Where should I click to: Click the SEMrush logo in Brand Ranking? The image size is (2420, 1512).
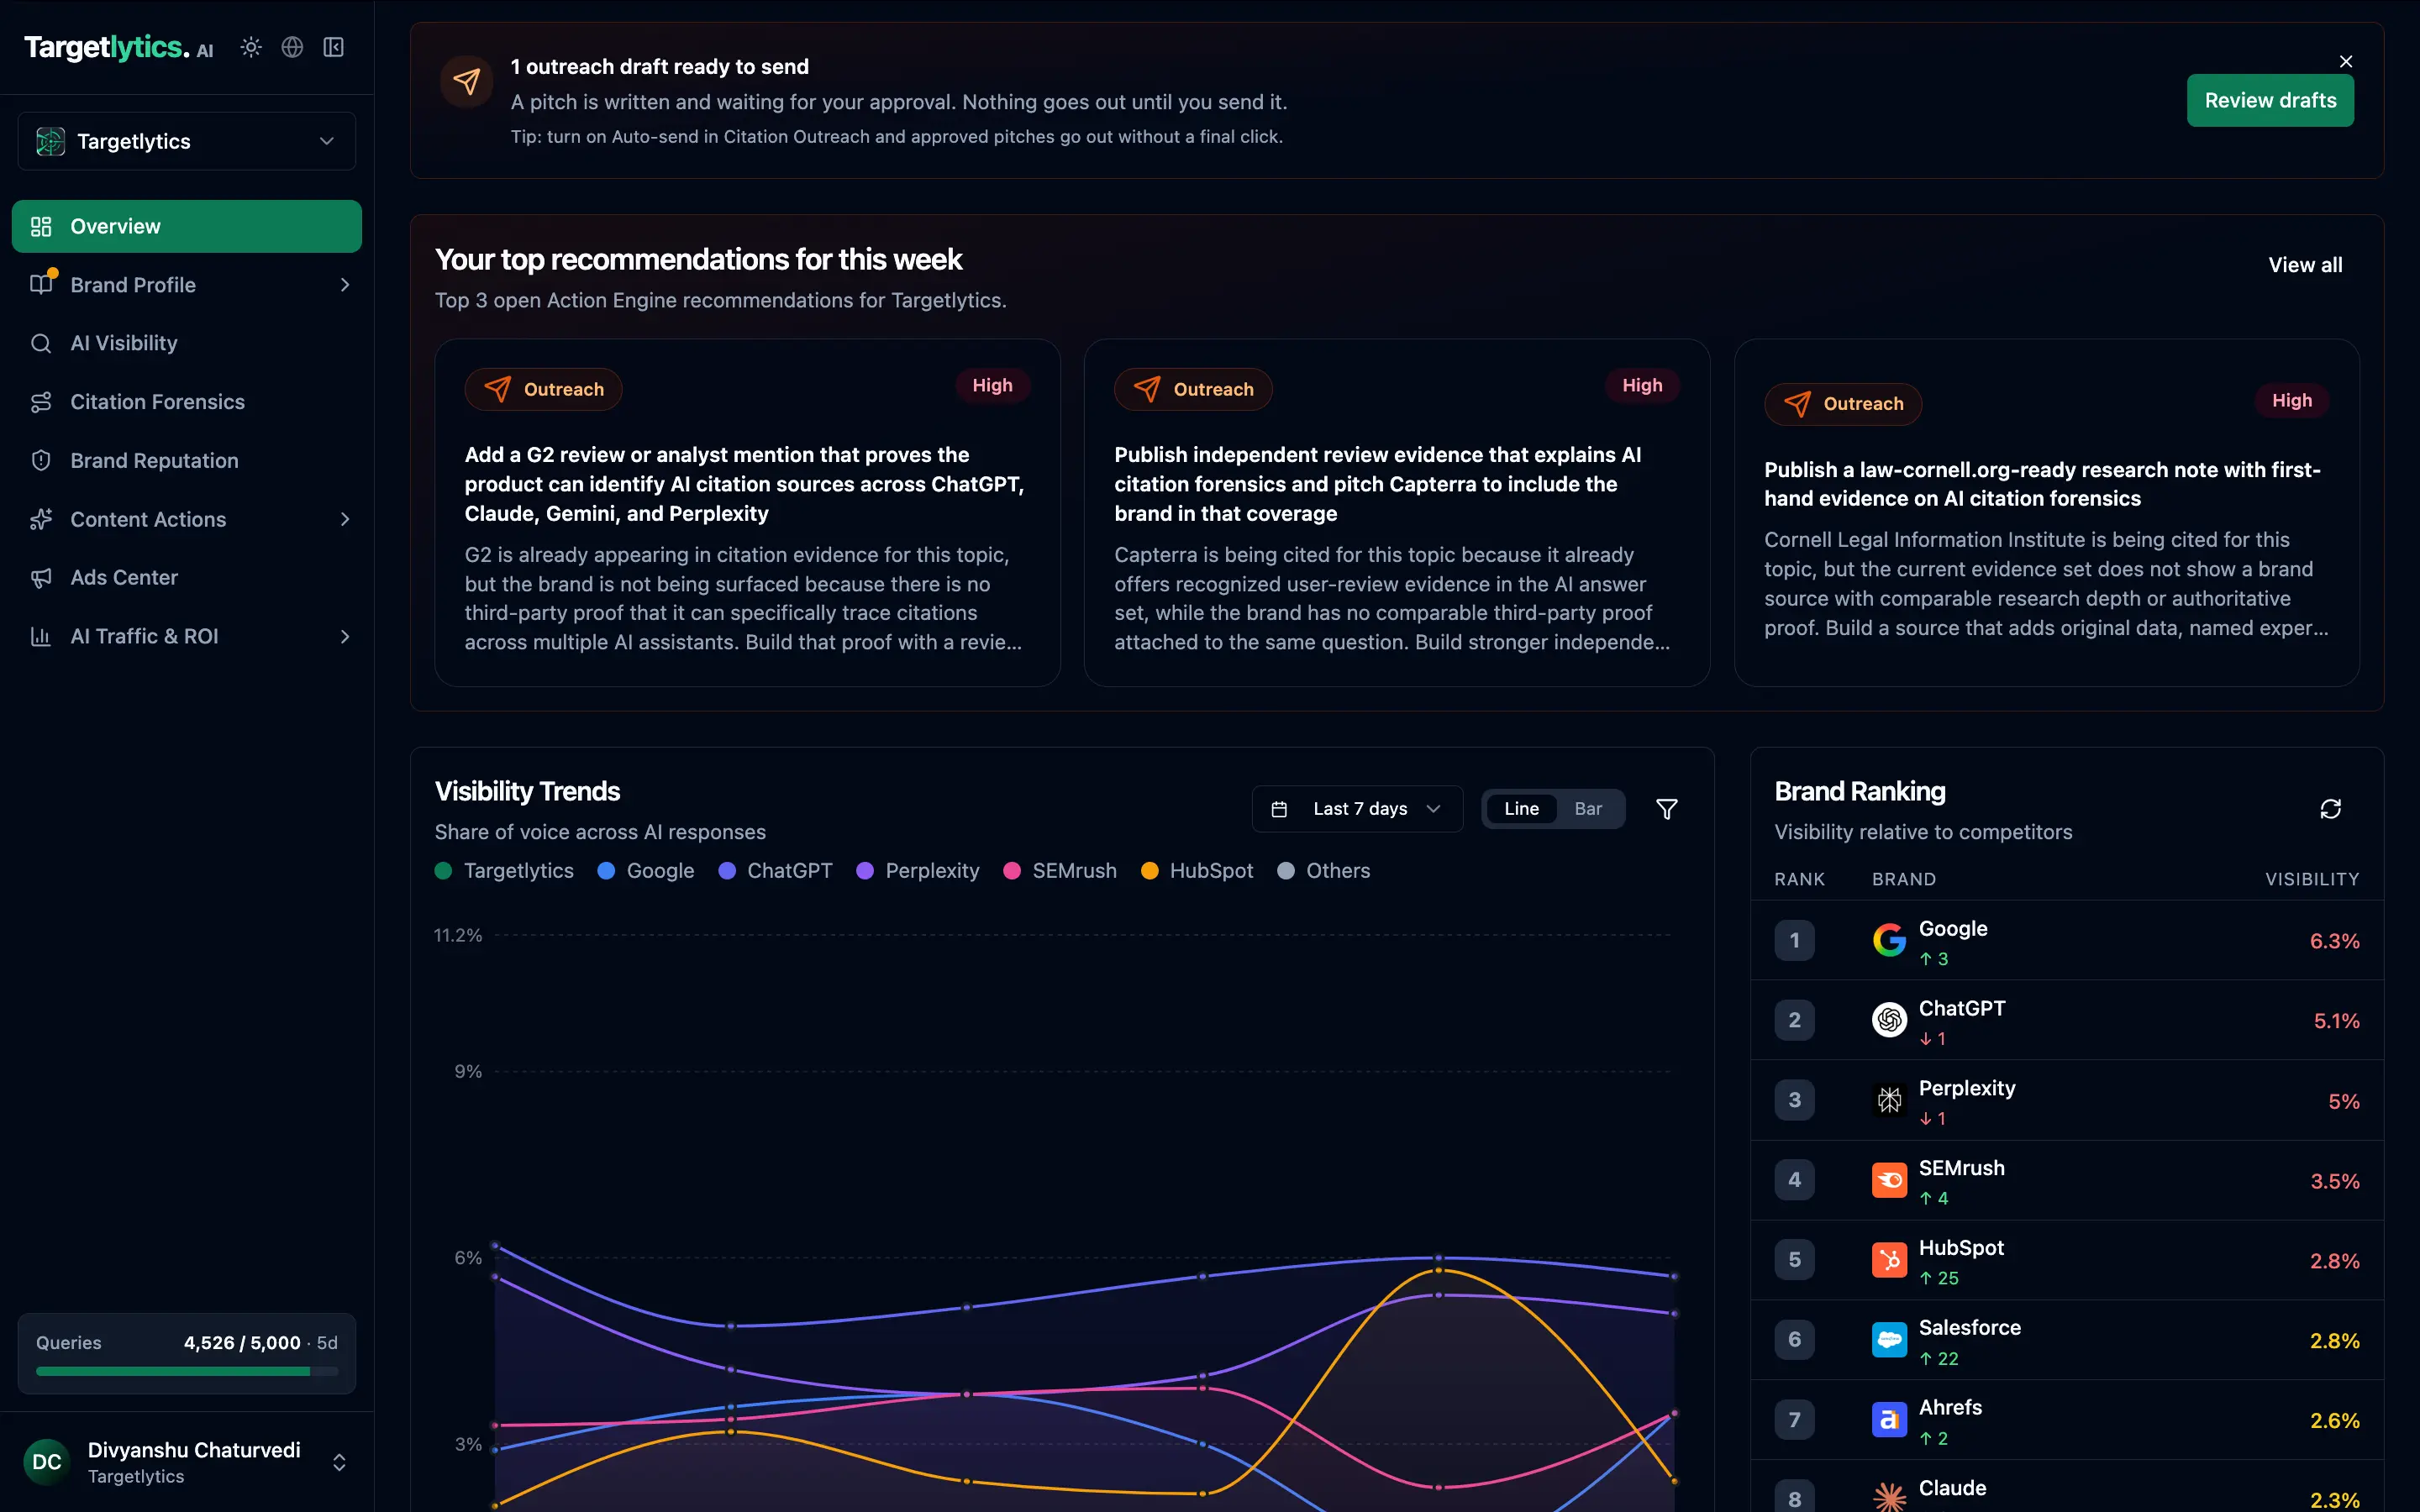pos(1889,1180)
